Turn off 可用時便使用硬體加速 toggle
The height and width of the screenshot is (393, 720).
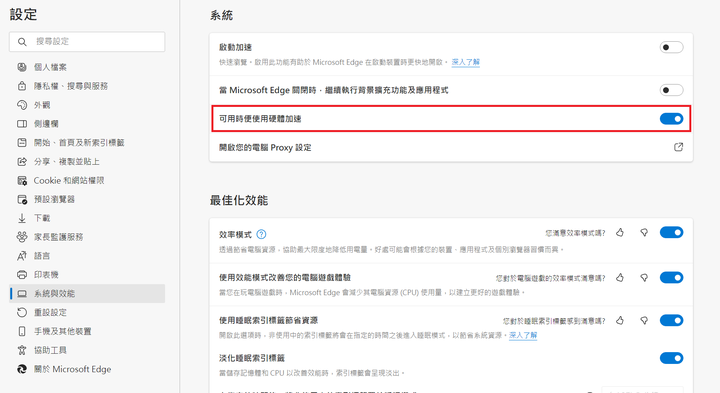tap(671, 119)
